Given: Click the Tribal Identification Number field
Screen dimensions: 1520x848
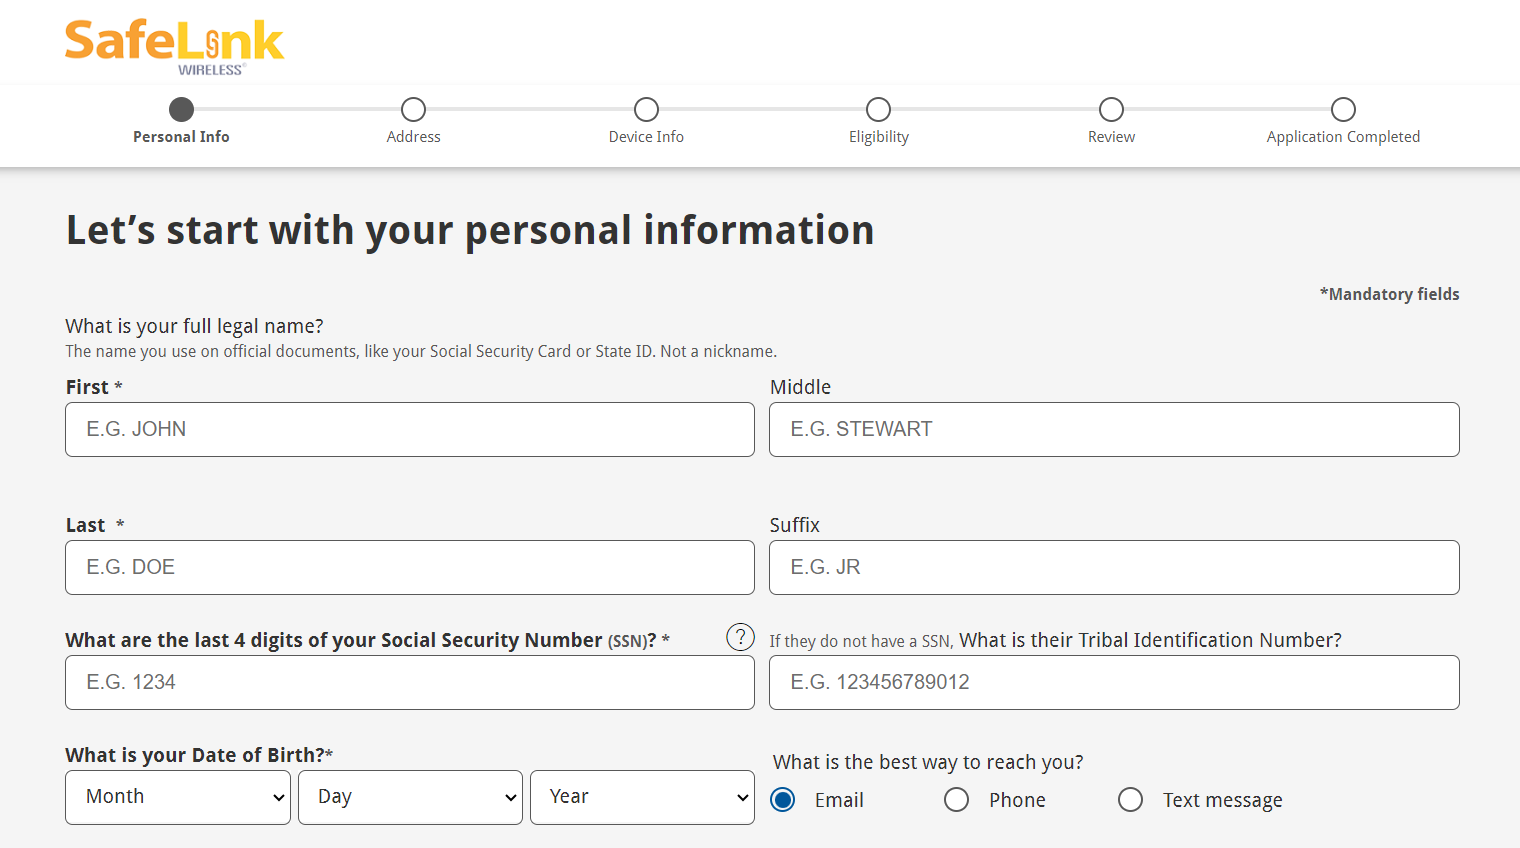Looking at the screenshot, I should click(1114, 683).
